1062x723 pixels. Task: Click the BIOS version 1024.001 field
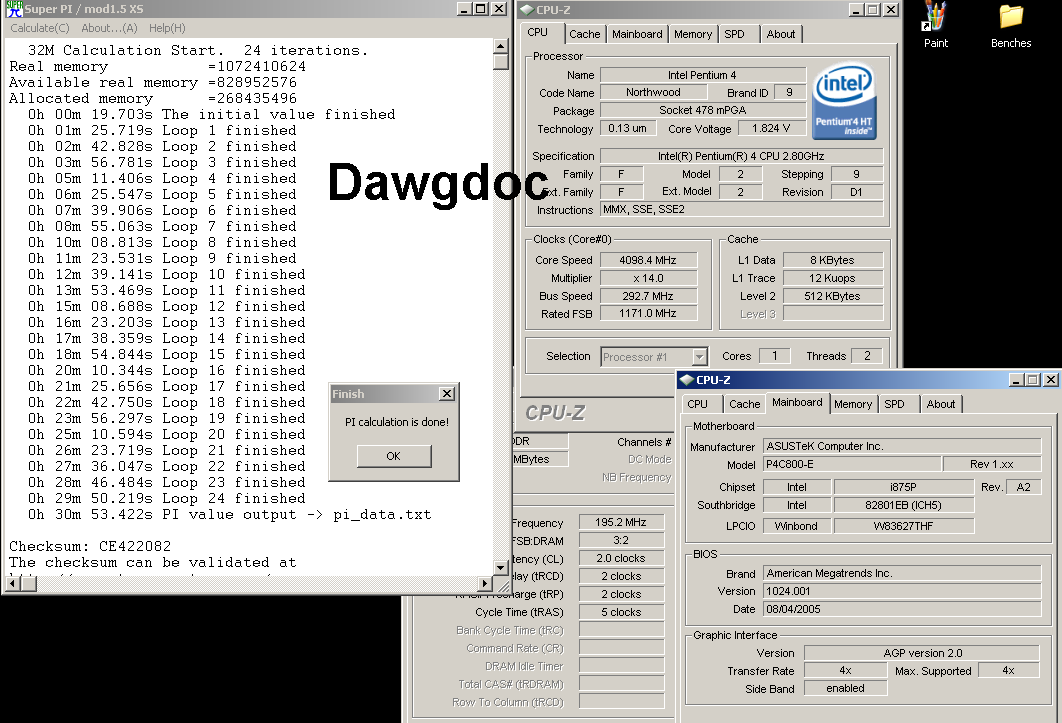pos(902,591)
